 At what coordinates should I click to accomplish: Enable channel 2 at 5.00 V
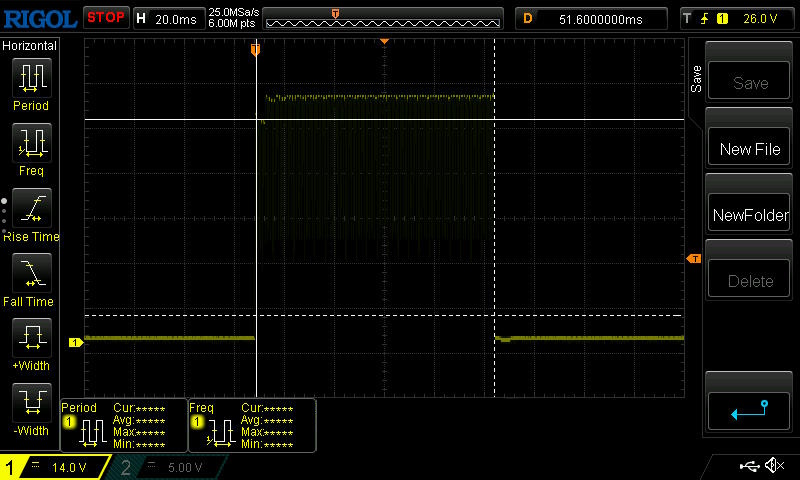[x=170, y=467]
